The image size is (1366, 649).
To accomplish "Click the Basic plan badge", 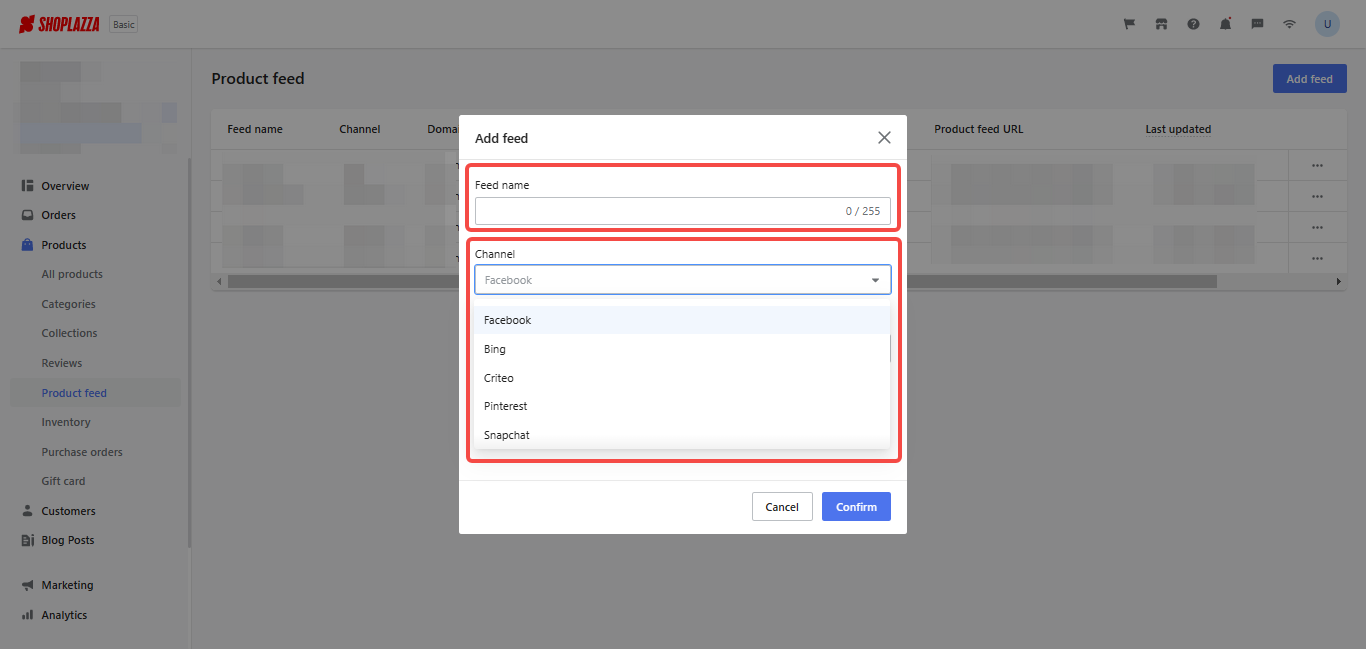I will coord(123,24).
